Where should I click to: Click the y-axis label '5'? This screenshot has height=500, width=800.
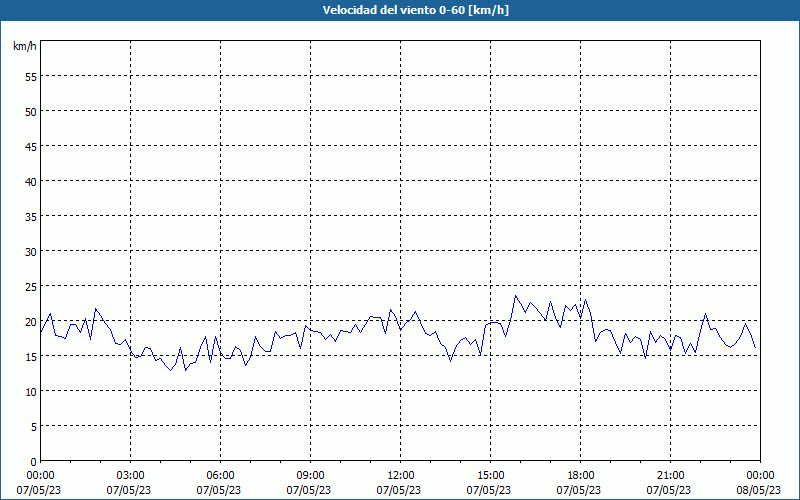tap(34, 427)
